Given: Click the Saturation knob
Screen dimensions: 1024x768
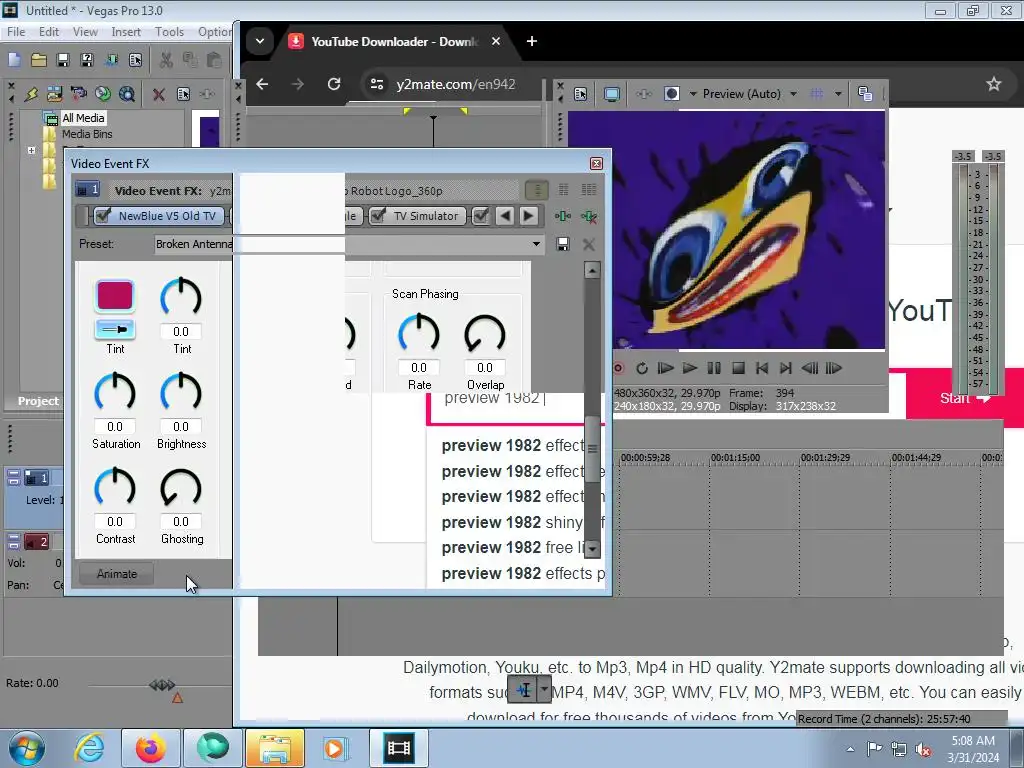Looking at the screenshot, I should pyautogui.click(x=115, y=392).
